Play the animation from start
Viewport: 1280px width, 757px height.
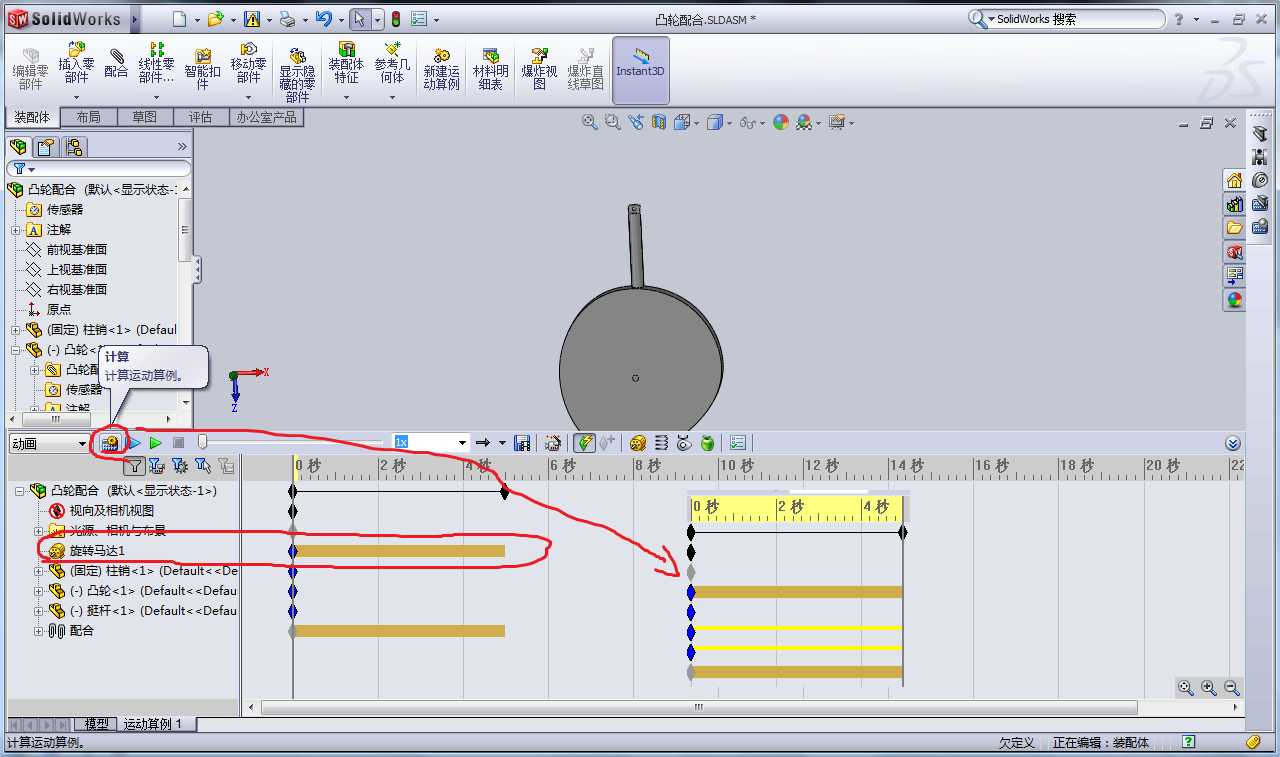click(x=134, y=442)
